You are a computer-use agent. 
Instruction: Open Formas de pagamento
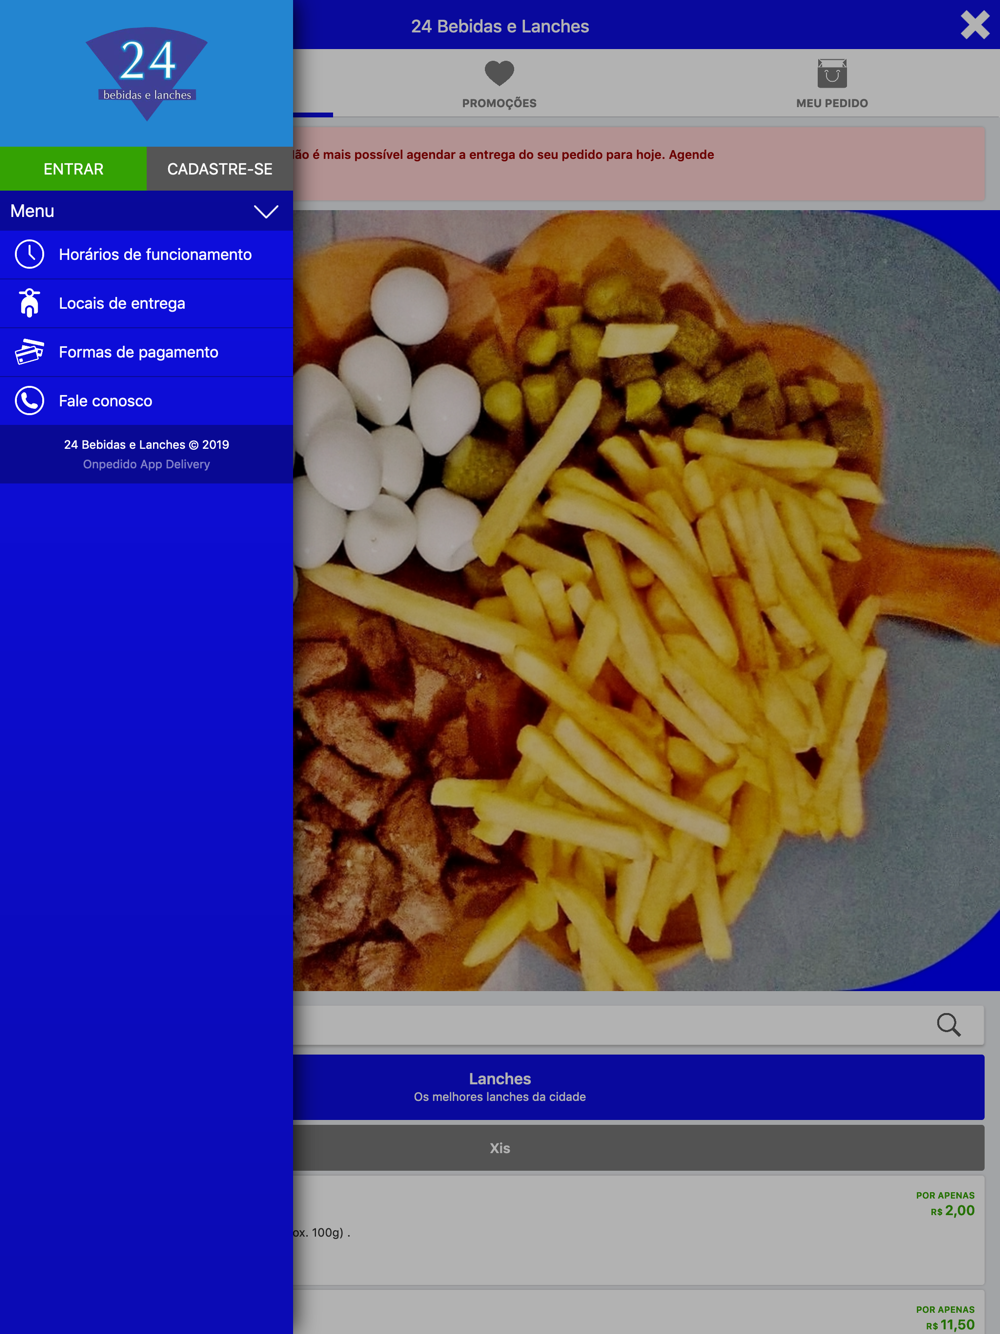(147, 352)
